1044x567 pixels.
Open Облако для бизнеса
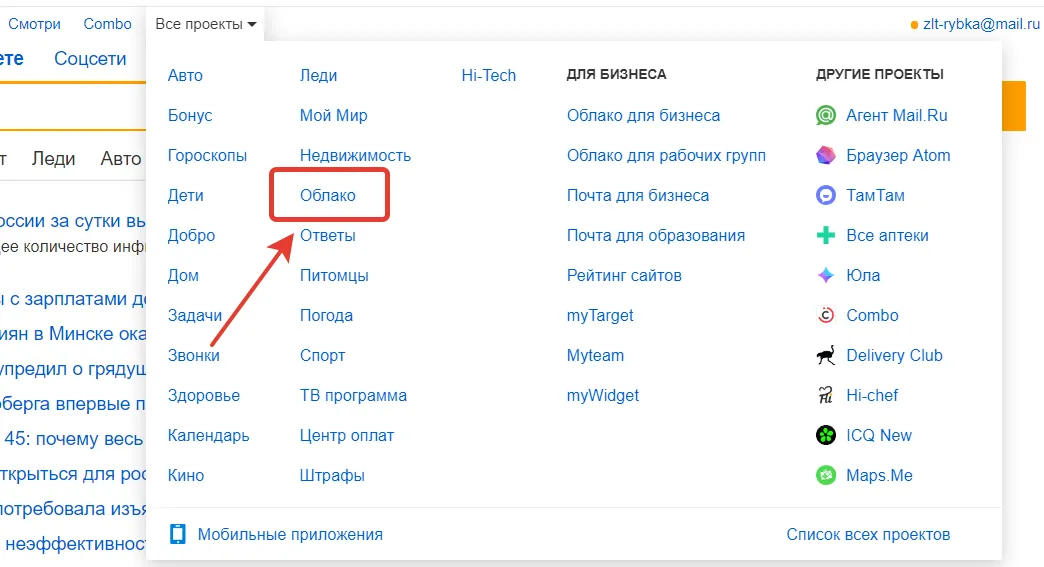tap(643, 115)
